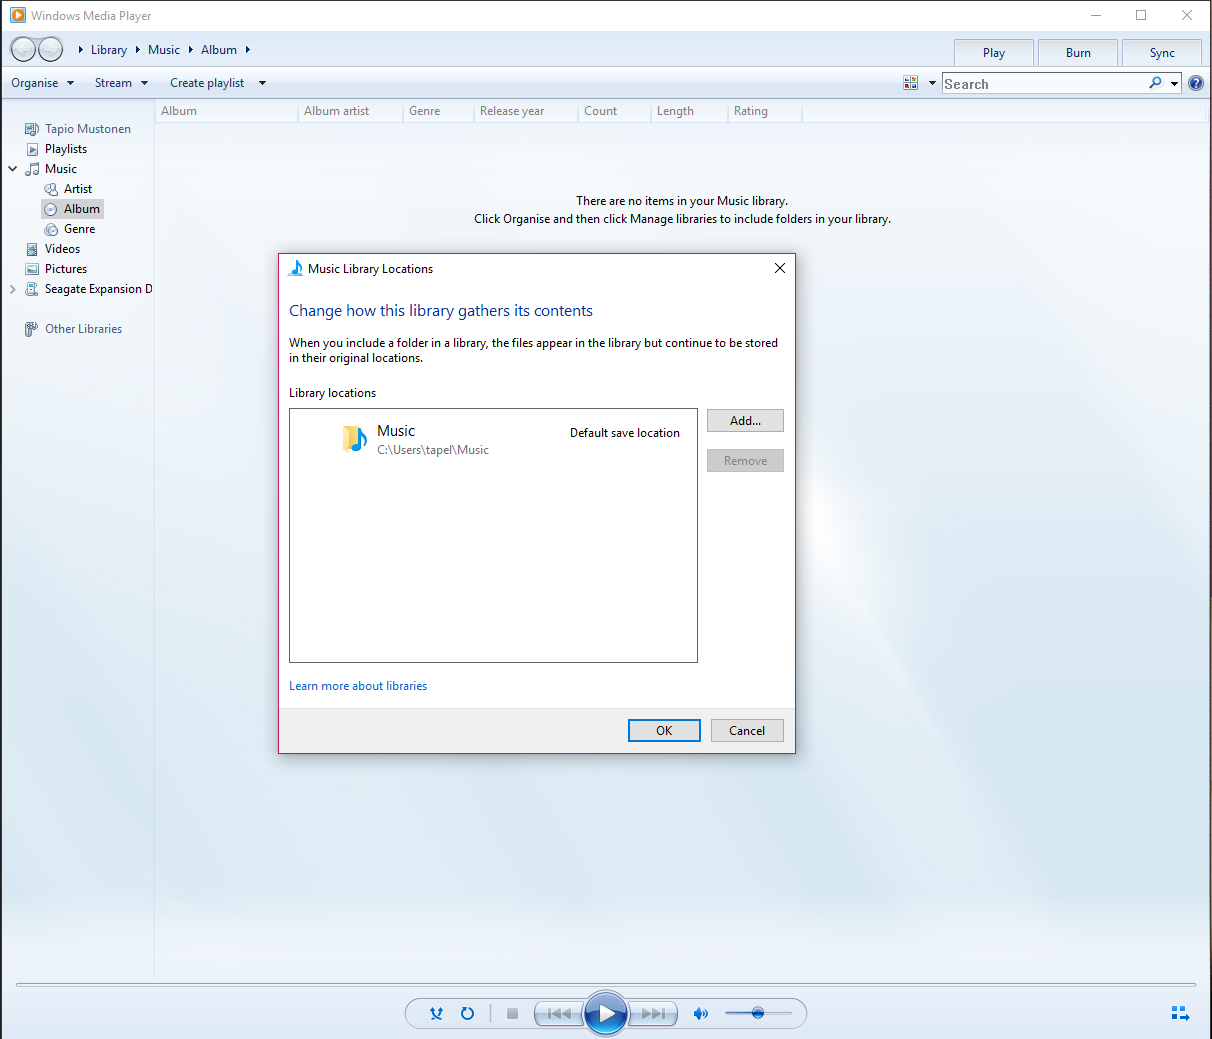The width and height of the screenshot is (1212, 1039).
Task: Sort by Release year column
Action: (x=526, y=111)
